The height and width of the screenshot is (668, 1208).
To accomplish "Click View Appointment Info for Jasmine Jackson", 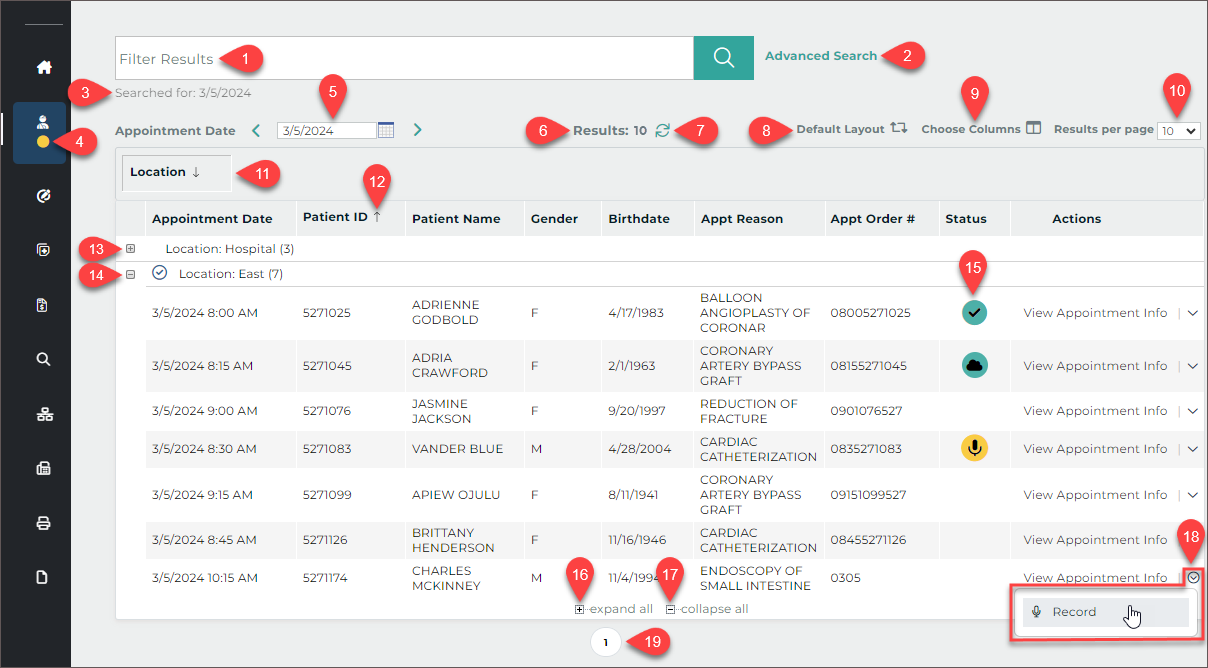I will pyautogui.click(x=1094, y=411).
